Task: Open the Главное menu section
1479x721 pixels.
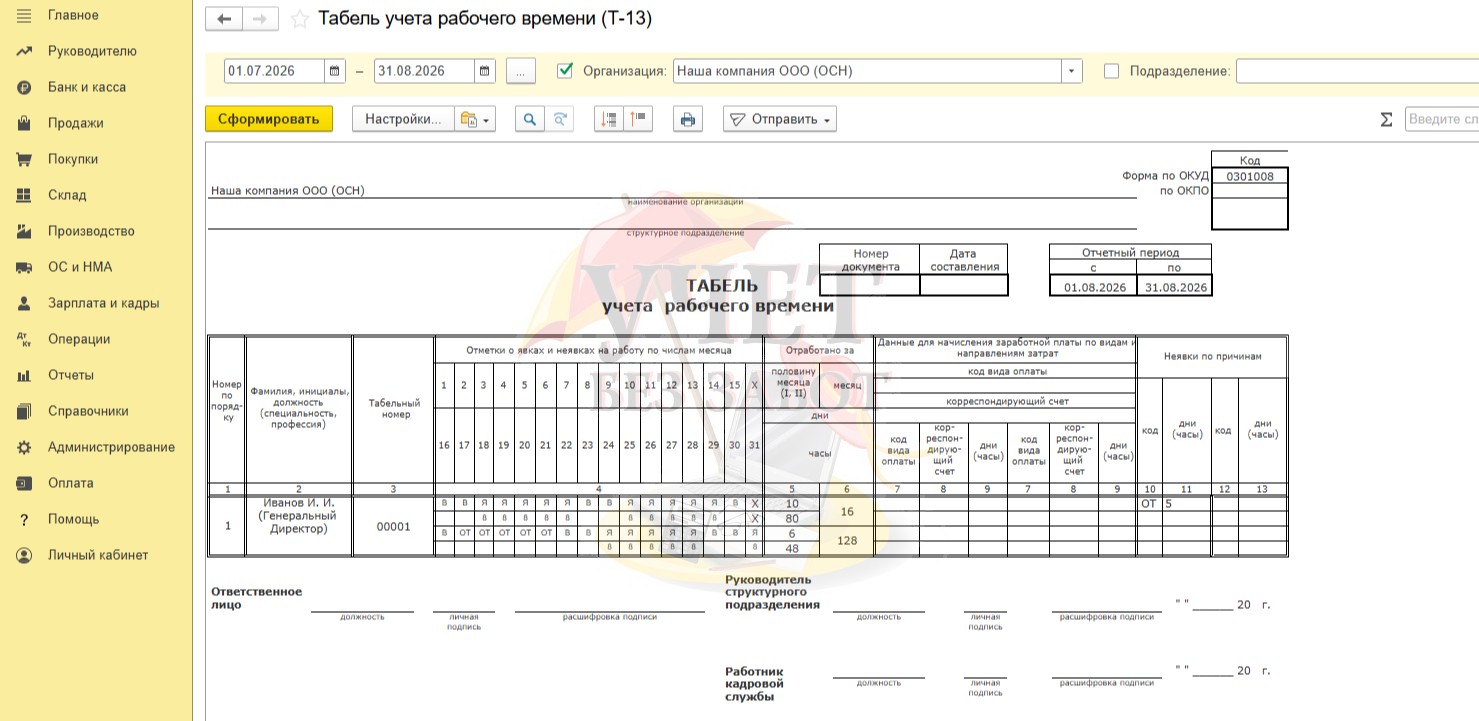Action: click(x=73, y=15)
